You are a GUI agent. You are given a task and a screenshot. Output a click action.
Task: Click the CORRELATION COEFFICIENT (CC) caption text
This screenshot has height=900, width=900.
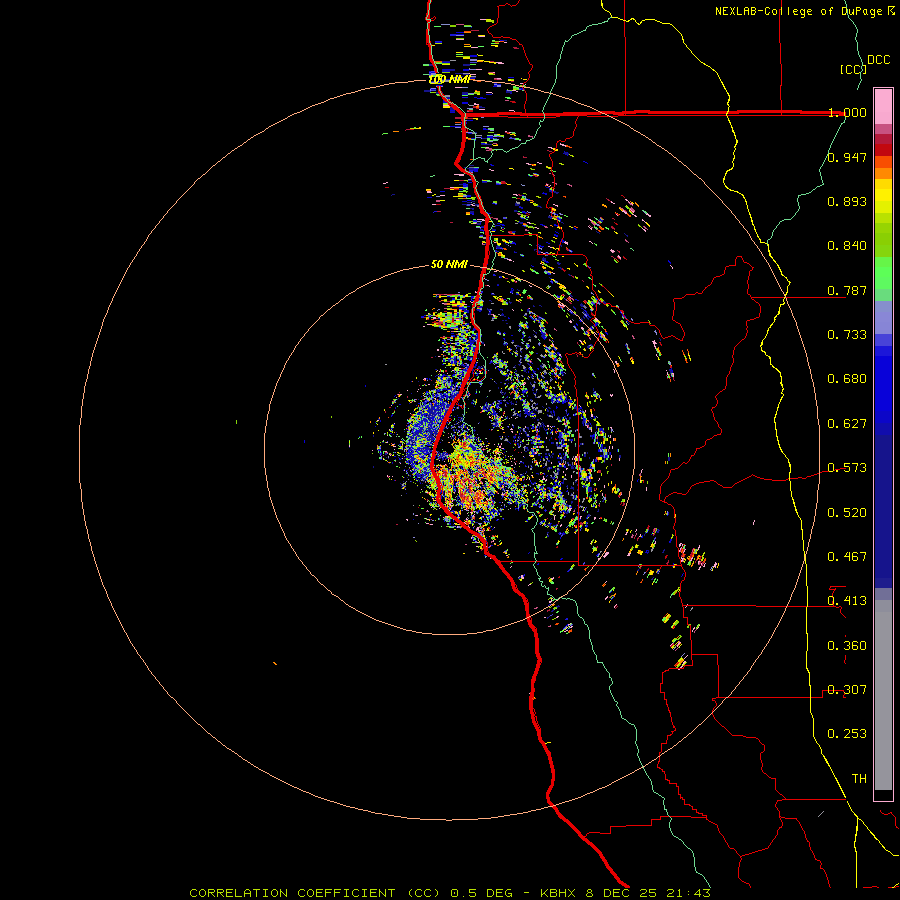click(316, 893)
